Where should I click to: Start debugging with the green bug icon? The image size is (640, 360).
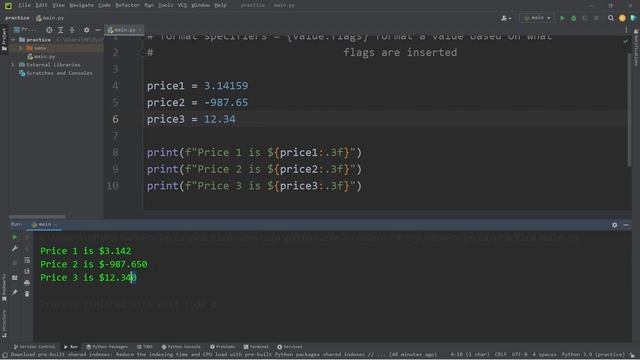point(573,18)
